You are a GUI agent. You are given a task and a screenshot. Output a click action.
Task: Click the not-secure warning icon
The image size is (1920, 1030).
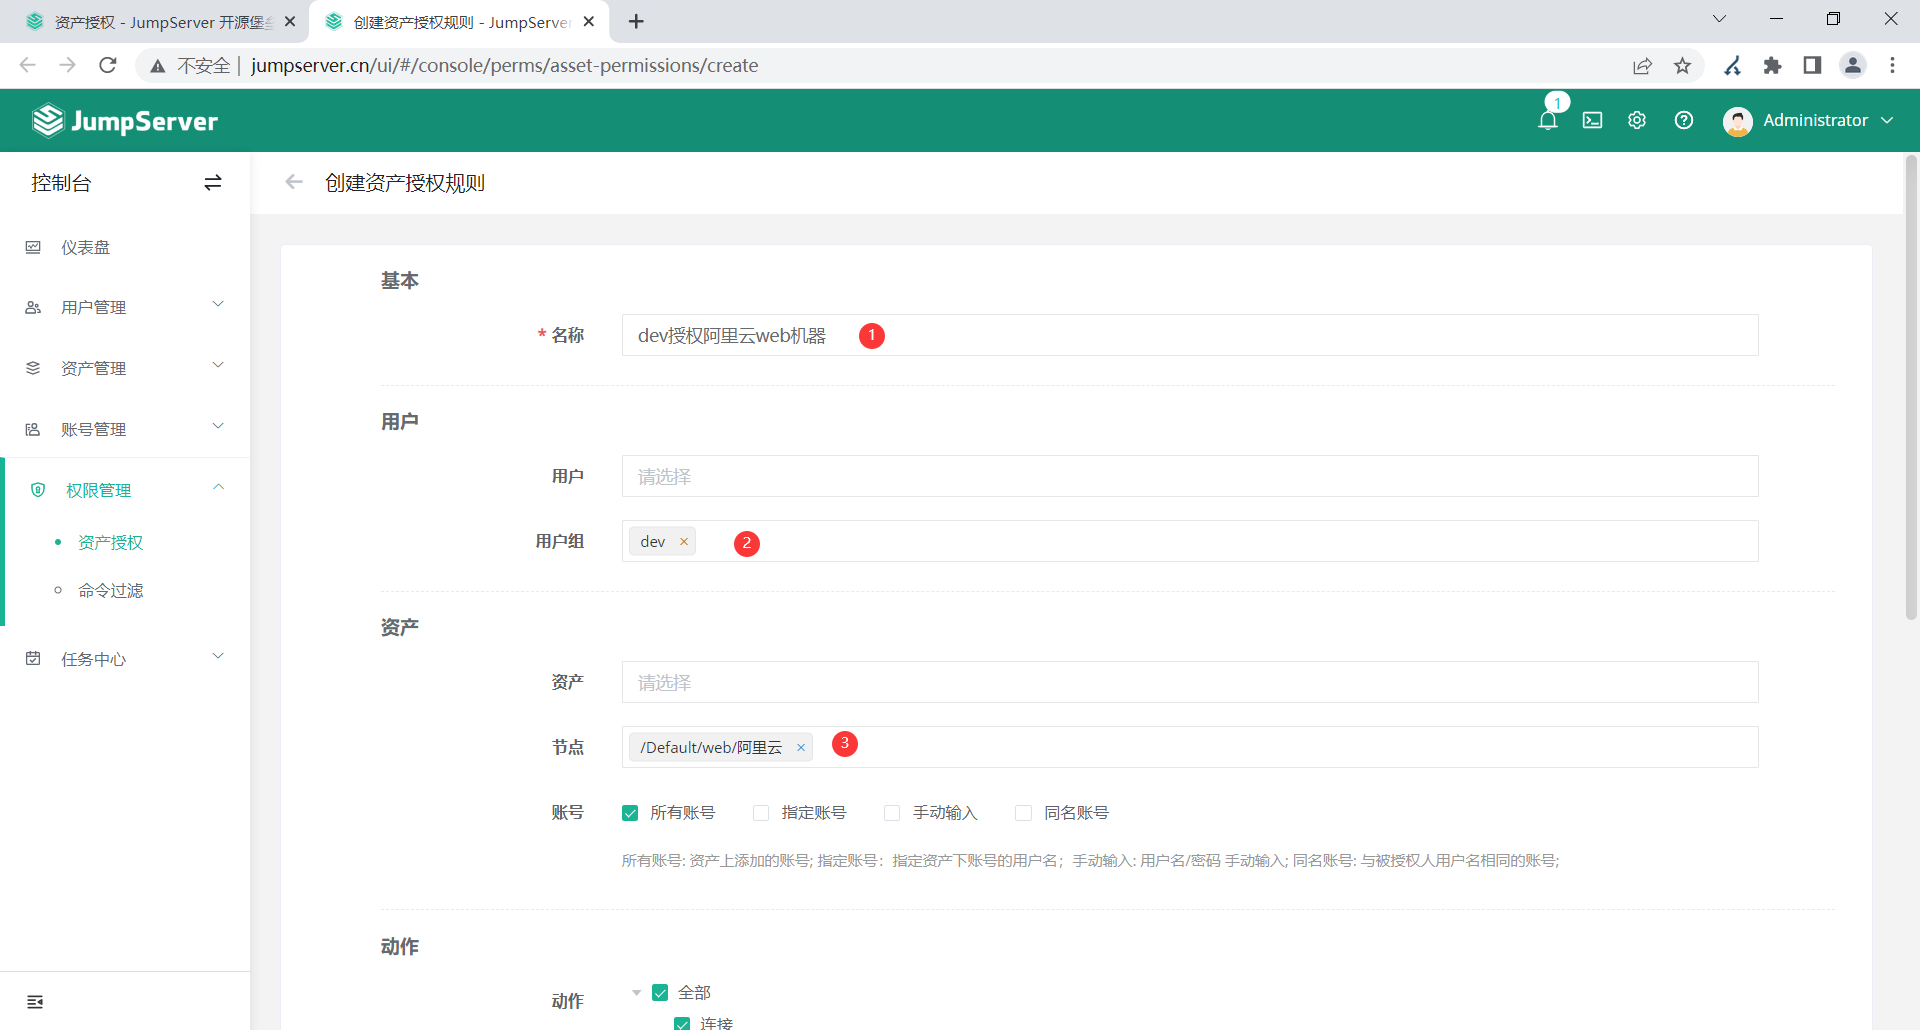pos(158,66)
